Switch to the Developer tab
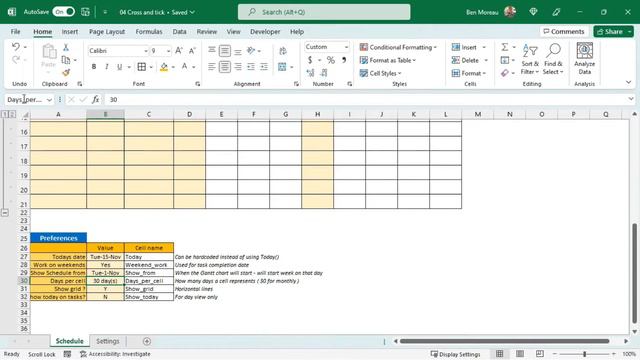The width and height of the screenshot is (640, 360). (265, 31)
